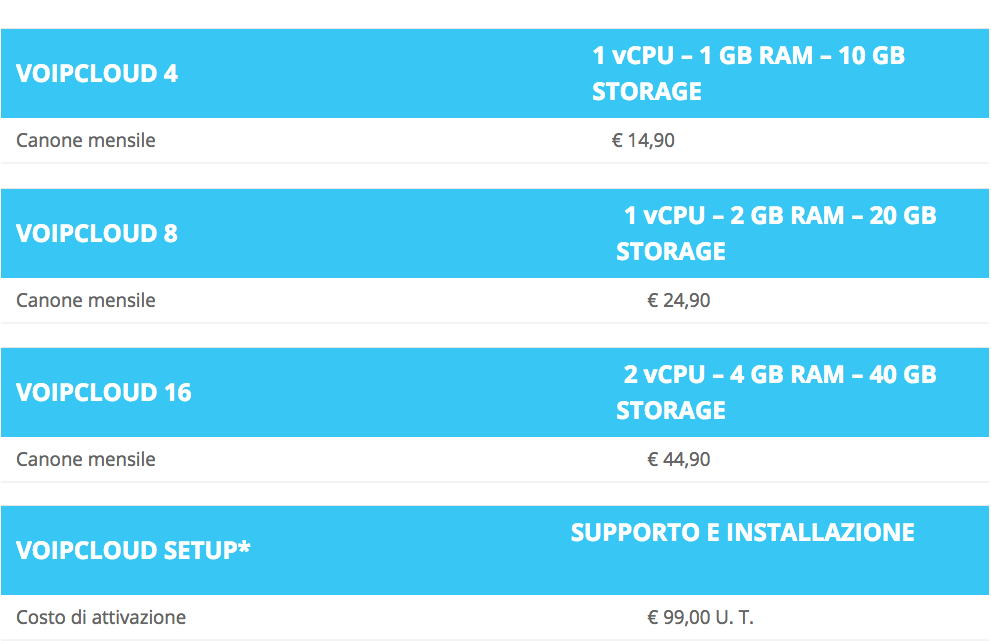Image resolution: width=991 pixels, height=641 pixels.
Task: Click the € 14,90 monthly price
Action: pos(643,141)
